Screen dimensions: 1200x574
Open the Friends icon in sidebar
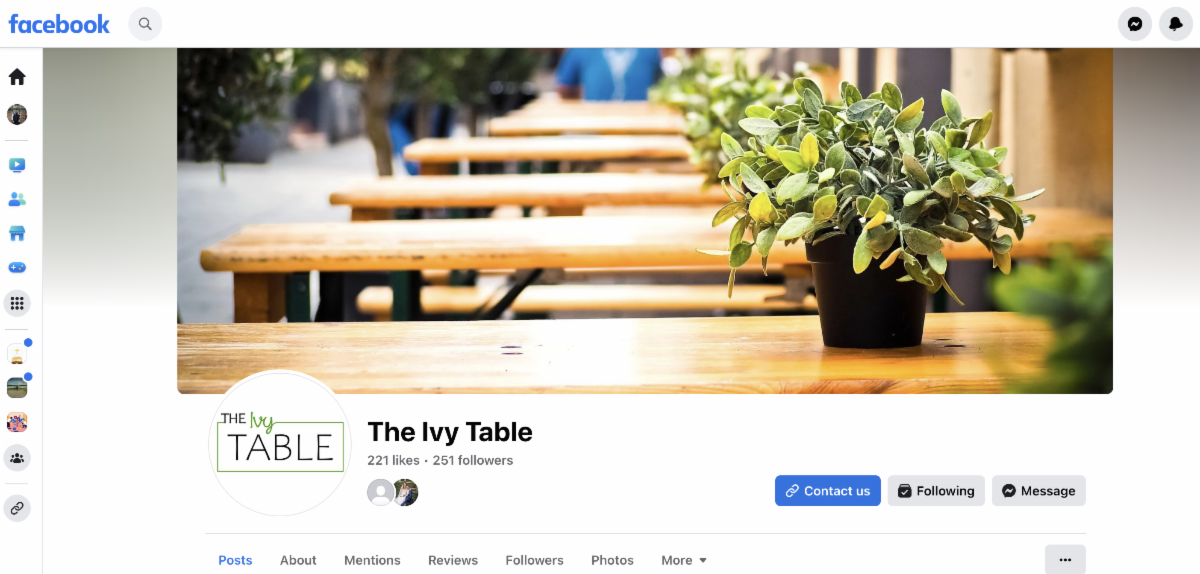(17, 199)
